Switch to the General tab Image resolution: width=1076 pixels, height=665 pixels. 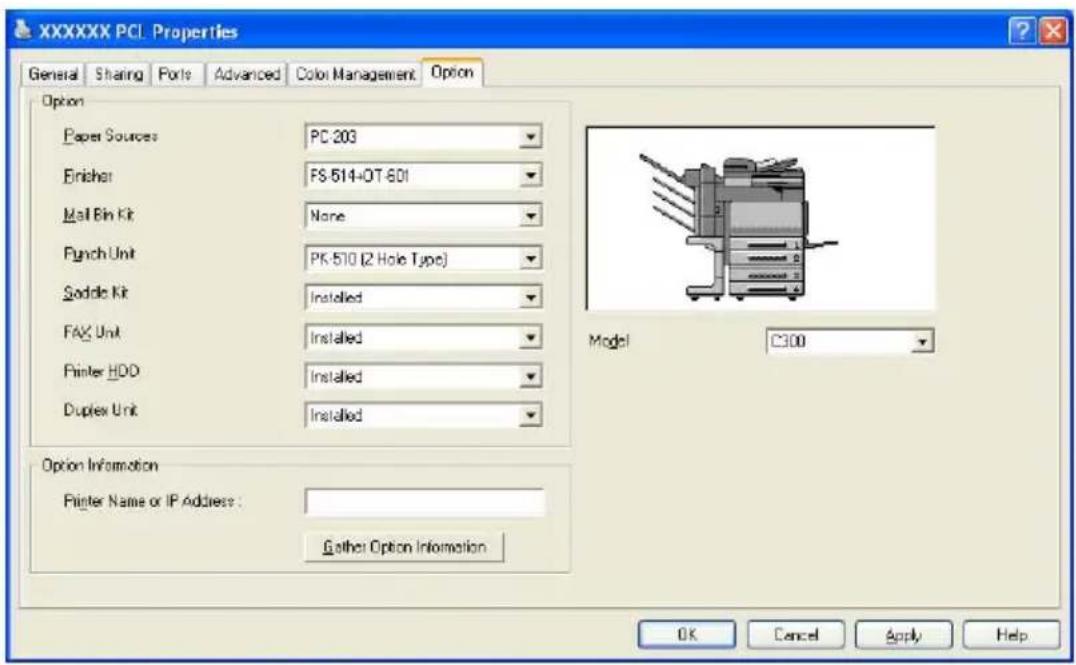point(53,74)
